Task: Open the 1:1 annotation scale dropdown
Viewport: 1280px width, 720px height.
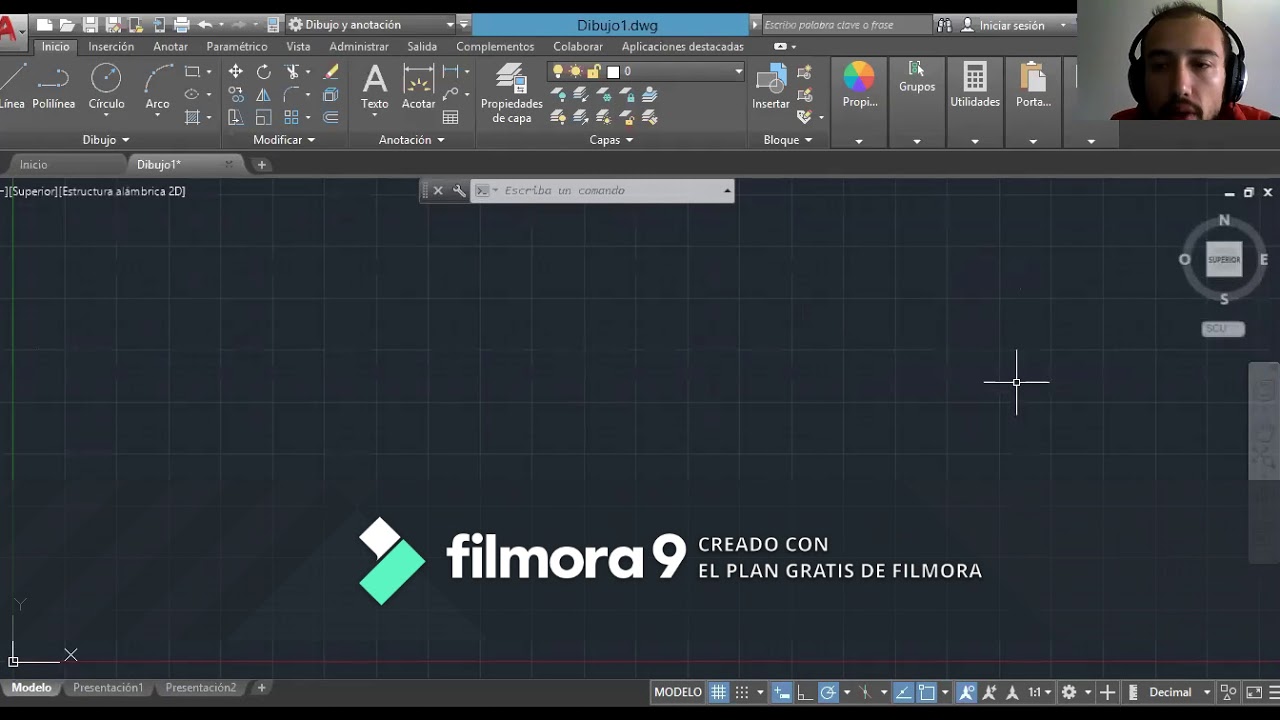Action: coord(1040,692)
